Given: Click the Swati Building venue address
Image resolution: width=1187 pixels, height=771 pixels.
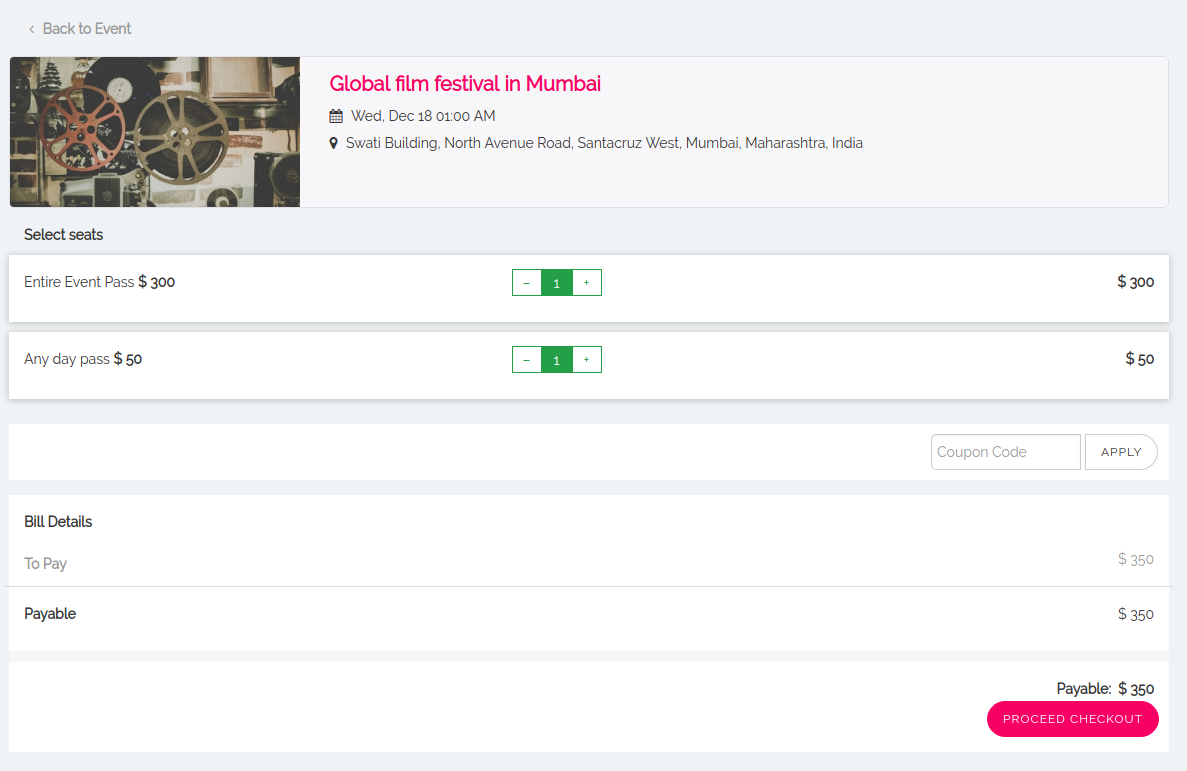Looking at the screenshot, I should [x=604, y=143].
